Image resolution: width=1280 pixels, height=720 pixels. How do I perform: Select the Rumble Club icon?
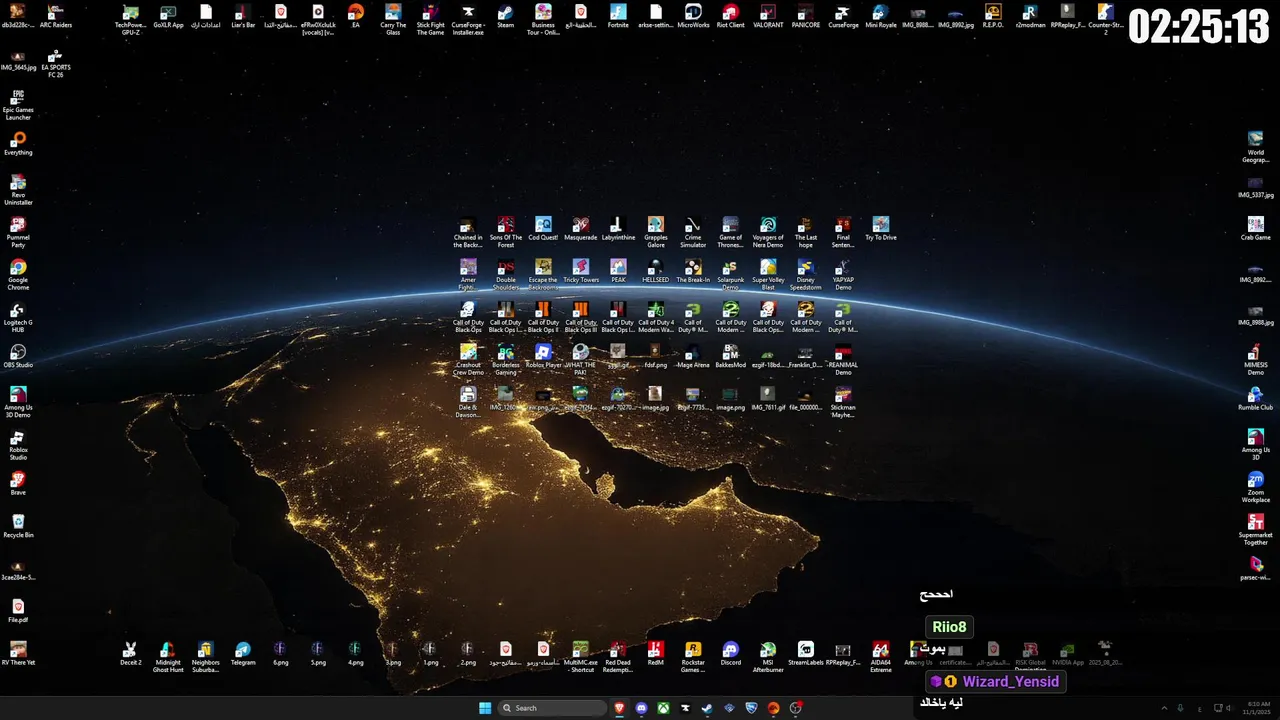tap(1255, 399)
